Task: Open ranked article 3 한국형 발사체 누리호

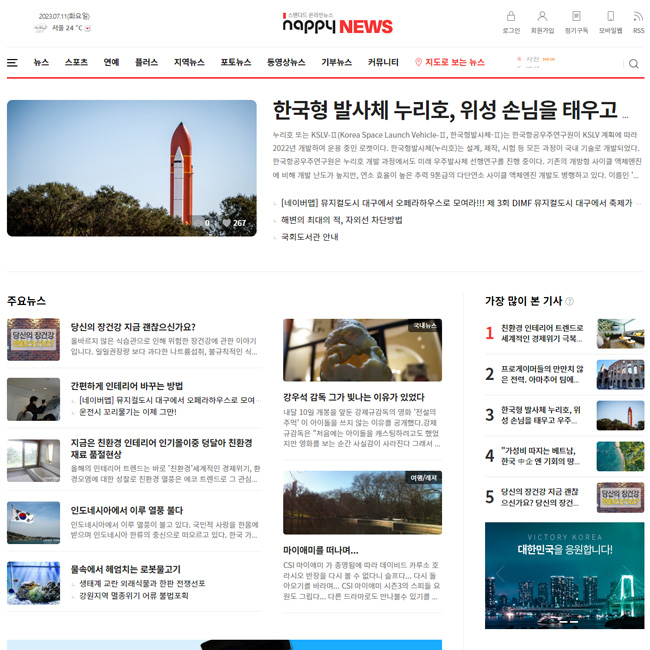Action: [541, 415]
